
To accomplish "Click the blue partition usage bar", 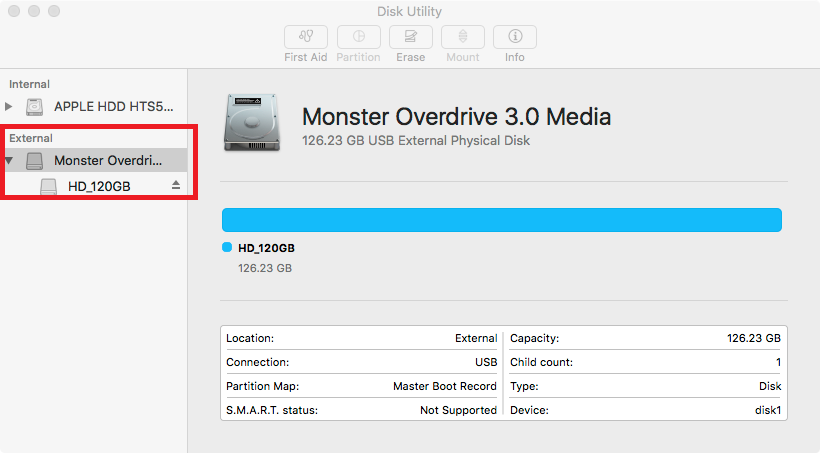I will tap(501, 220).
